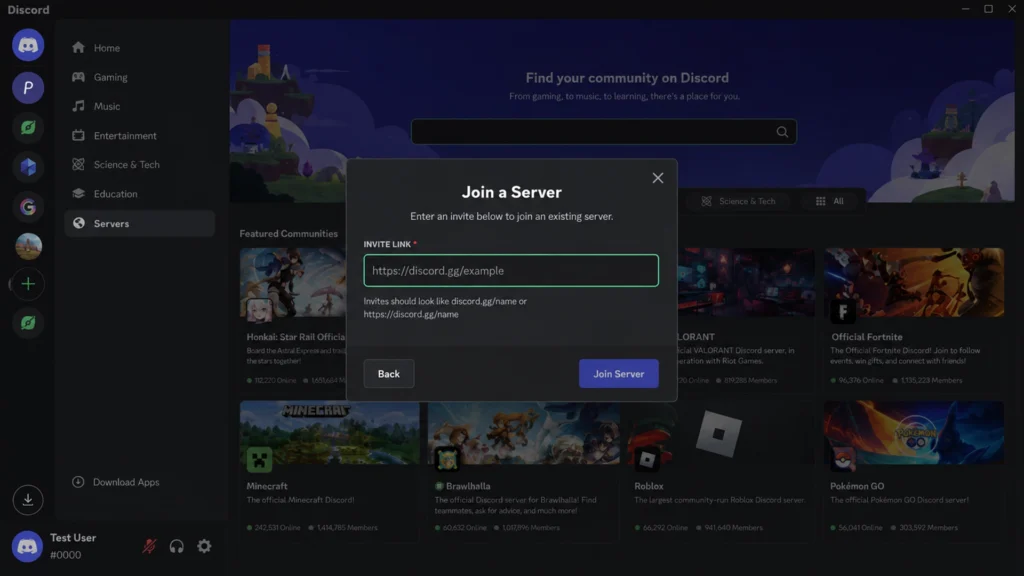Screen dimensions: 1024x576
Task: Open User Settings gear icon
Action: point(204,546)
